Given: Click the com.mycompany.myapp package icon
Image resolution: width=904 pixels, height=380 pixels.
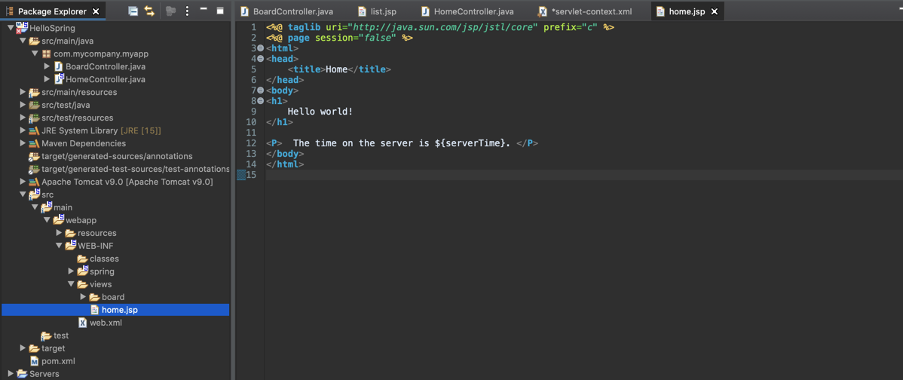Looking at the screenshot, I should point(46,54).
